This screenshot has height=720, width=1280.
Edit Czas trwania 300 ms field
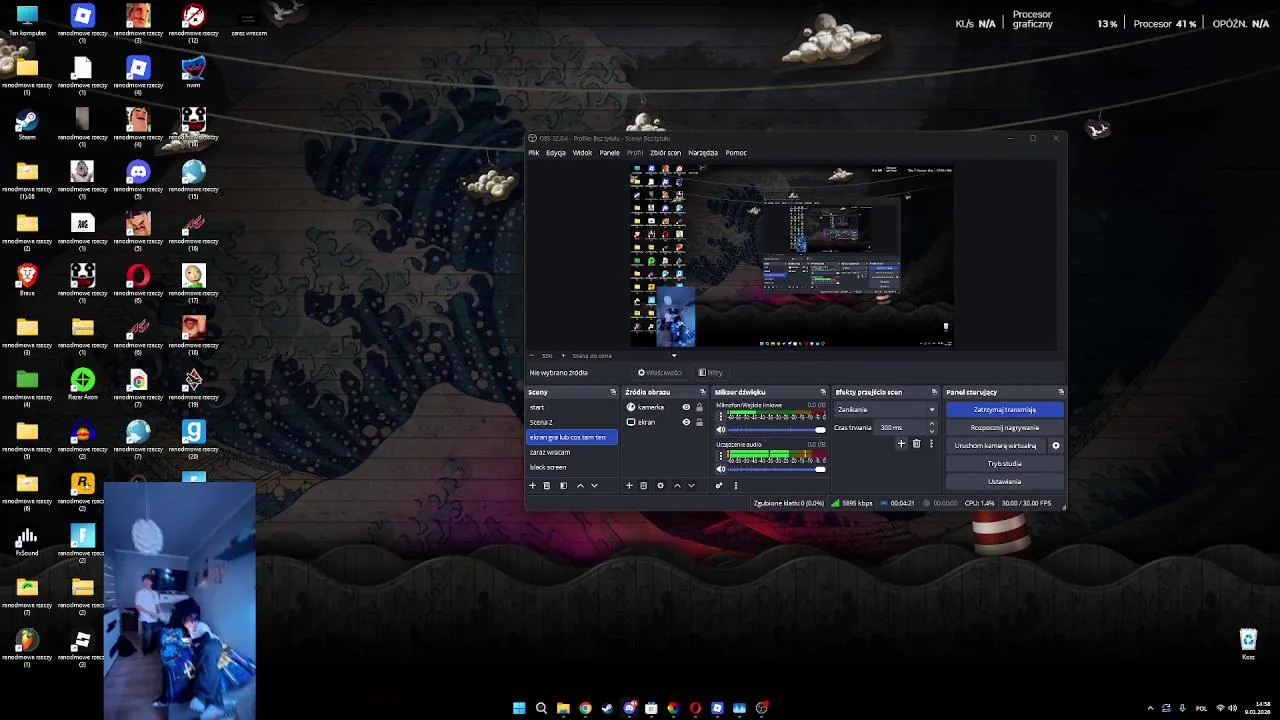(901, 428)
